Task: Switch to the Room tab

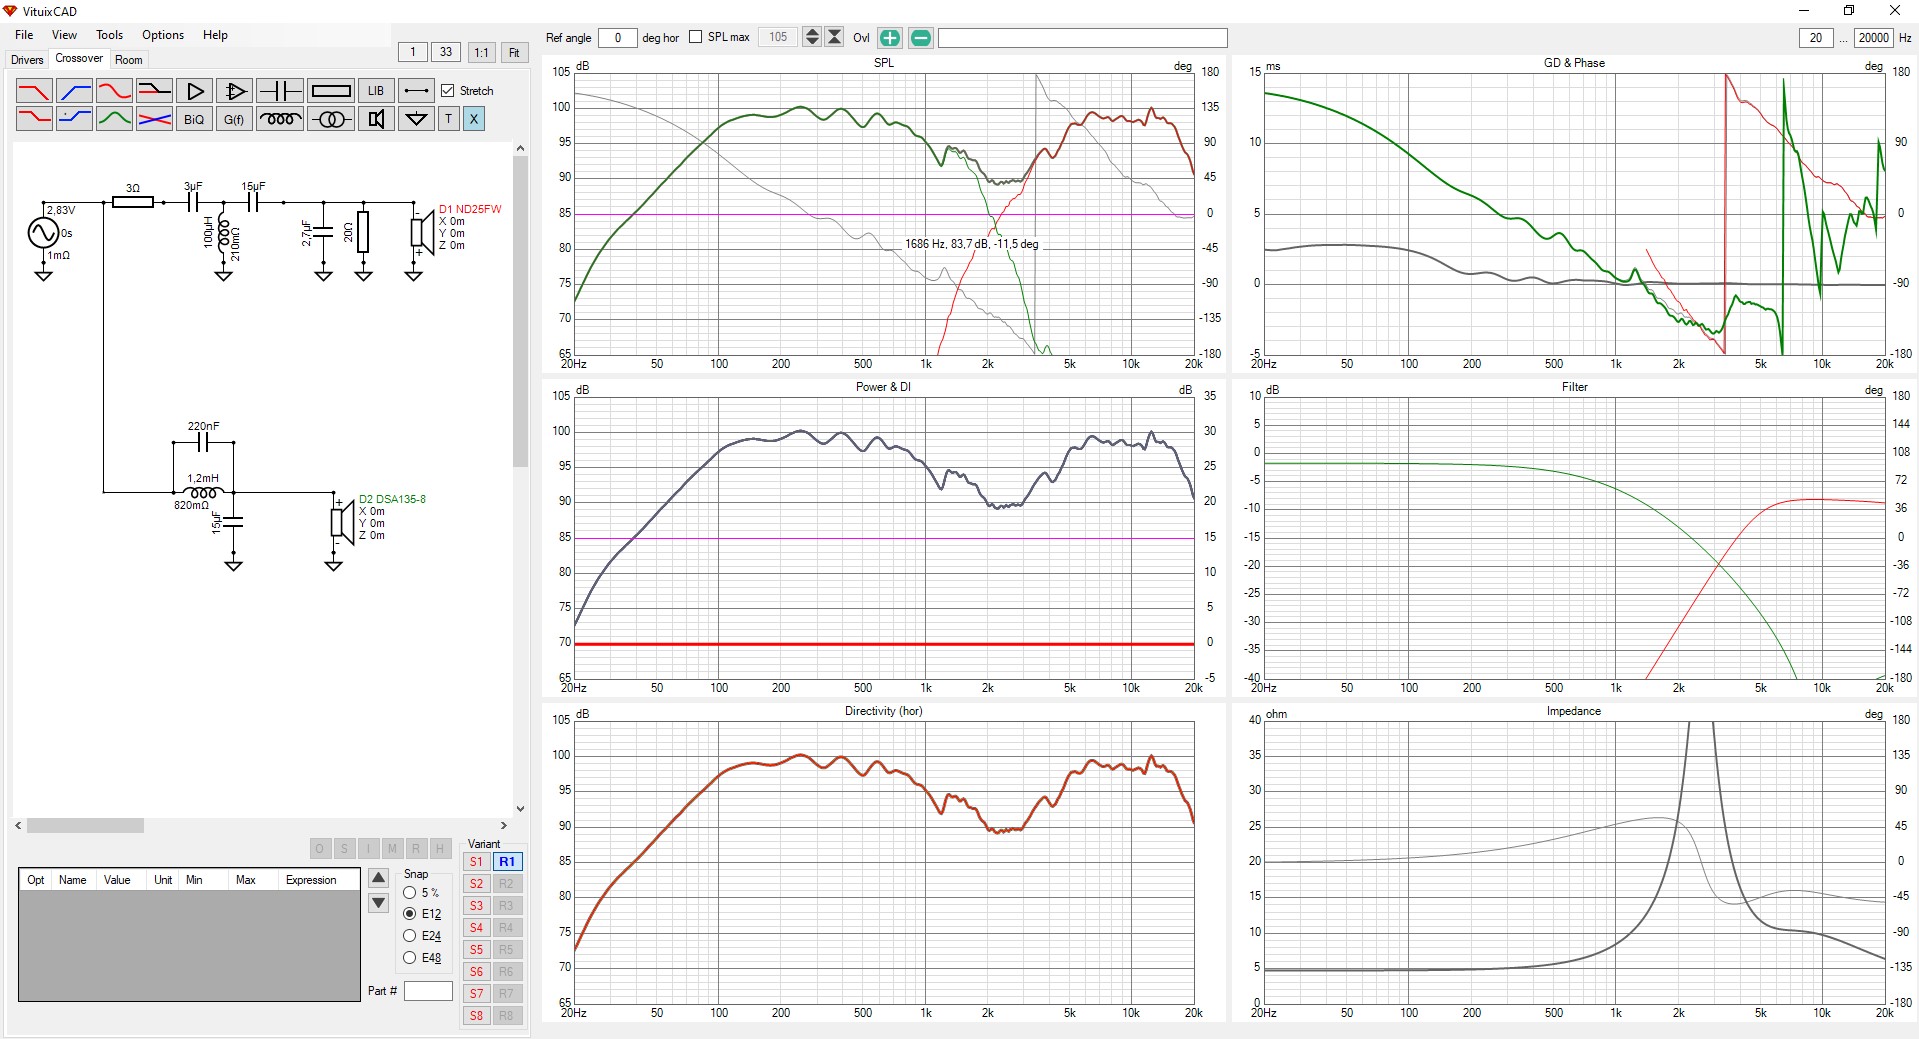Action: point(129,60)
